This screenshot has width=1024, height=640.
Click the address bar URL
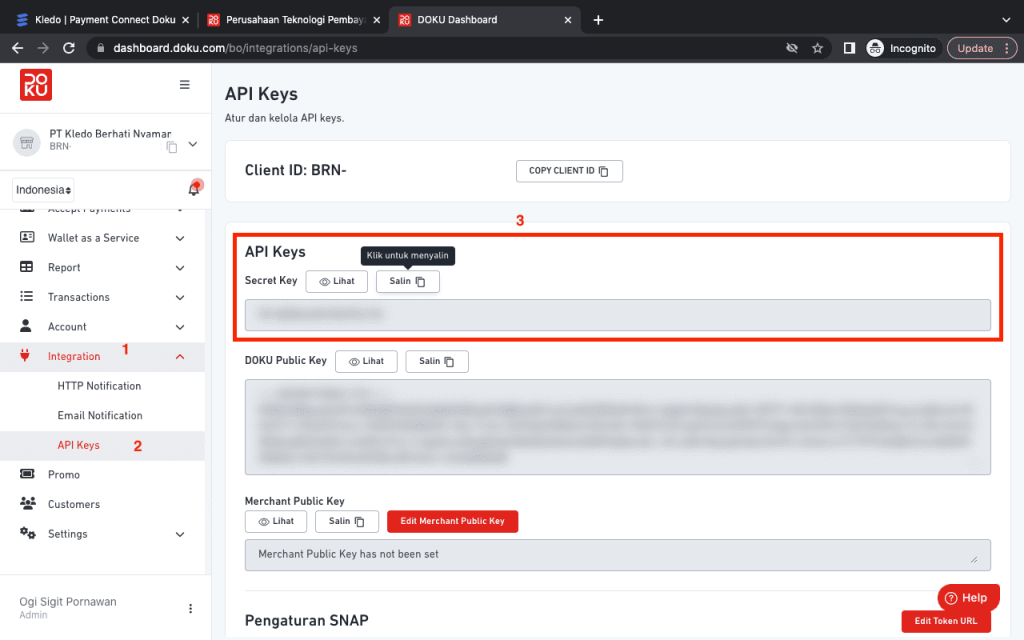coord(235,48)
